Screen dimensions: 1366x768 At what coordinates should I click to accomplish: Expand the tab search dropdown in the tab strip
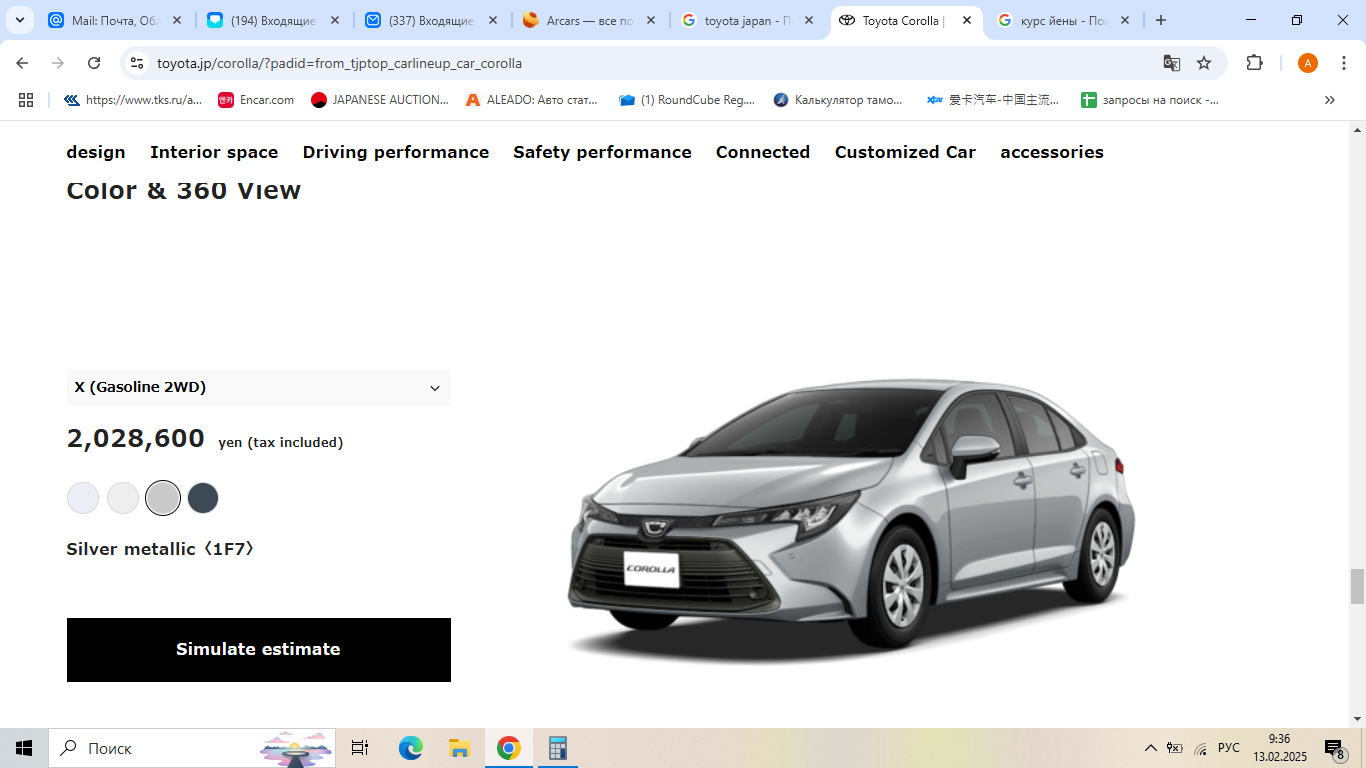[19, 20]
